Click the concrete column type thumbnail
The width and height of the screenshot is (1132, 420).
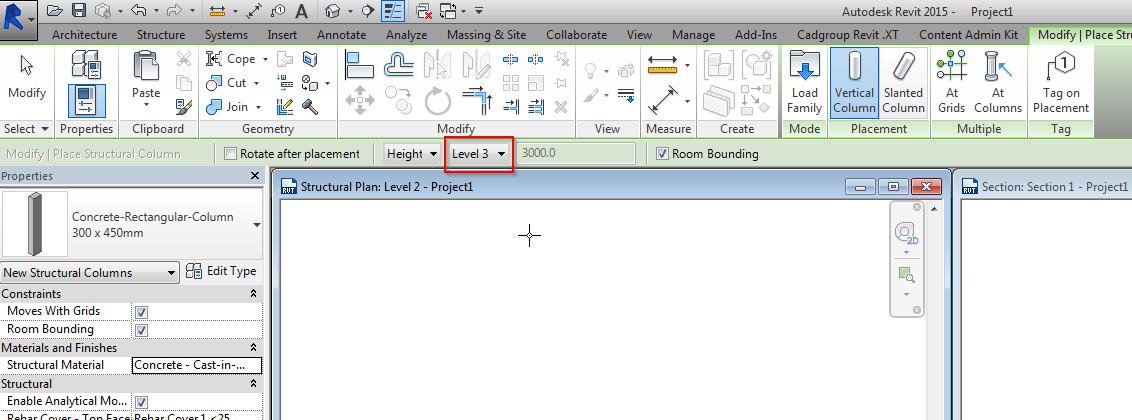pos(35,224)
